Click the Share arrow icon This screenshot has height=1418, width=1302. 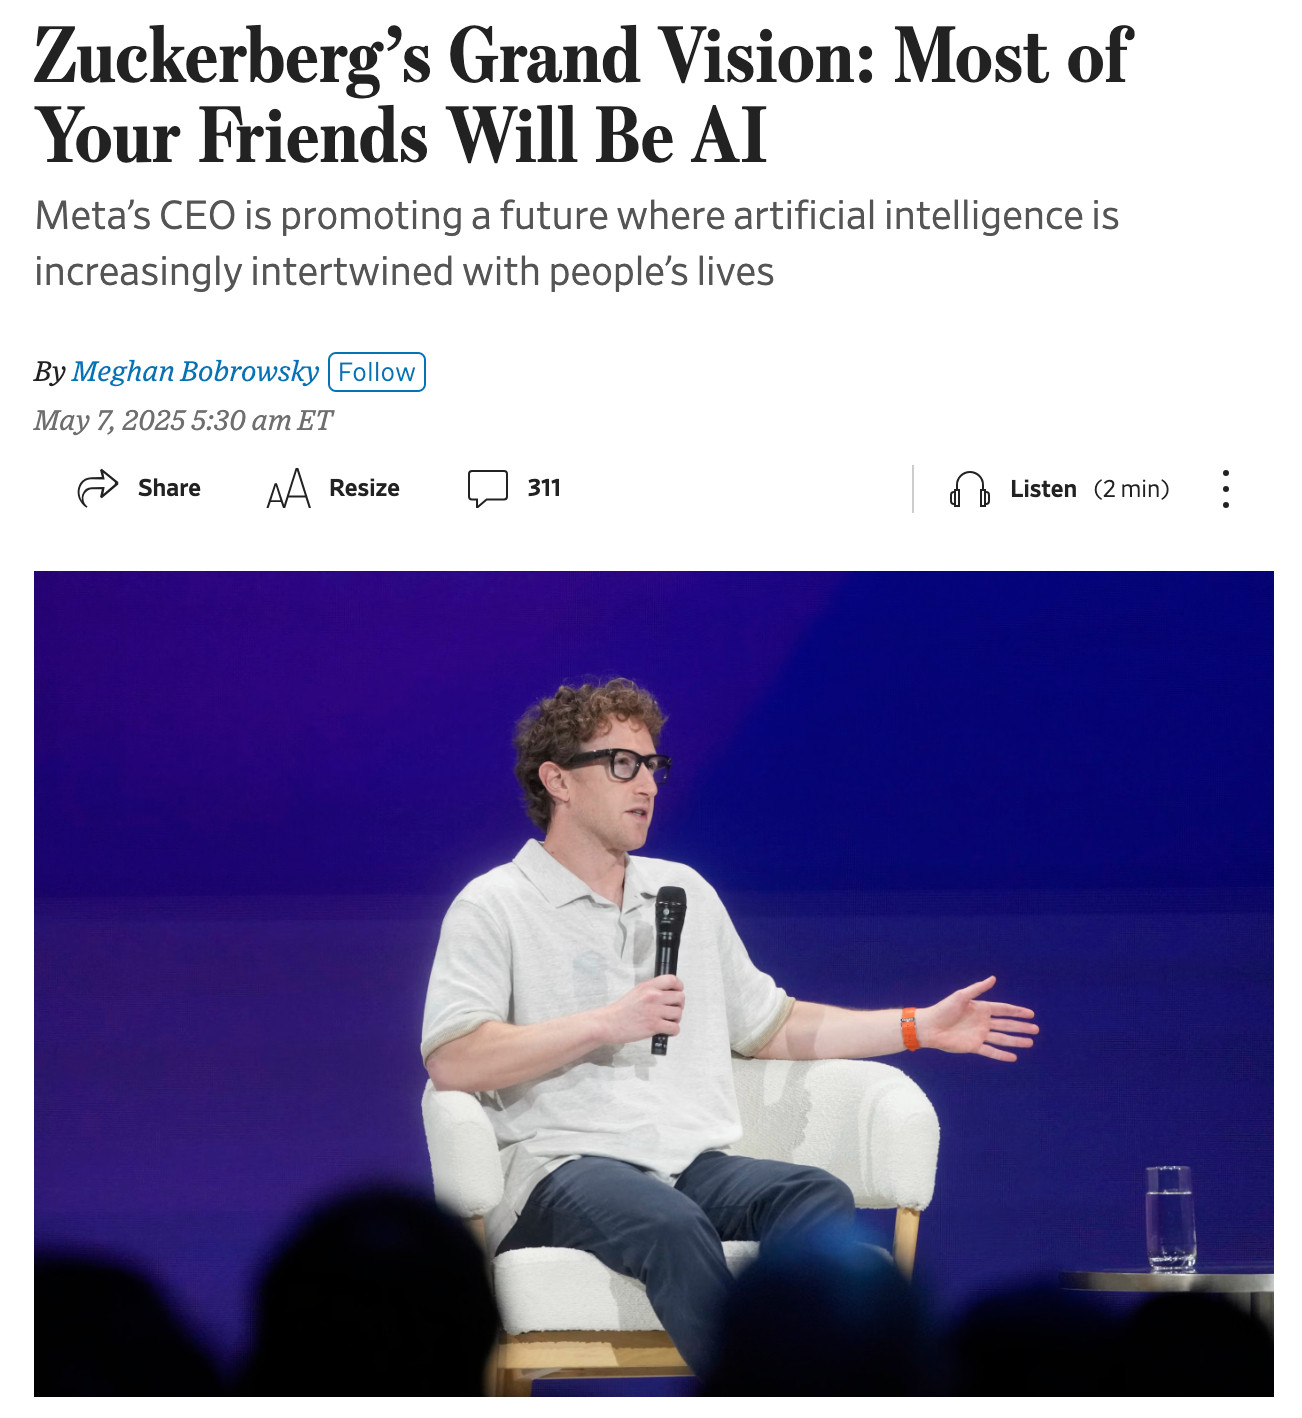coord(98,488)
